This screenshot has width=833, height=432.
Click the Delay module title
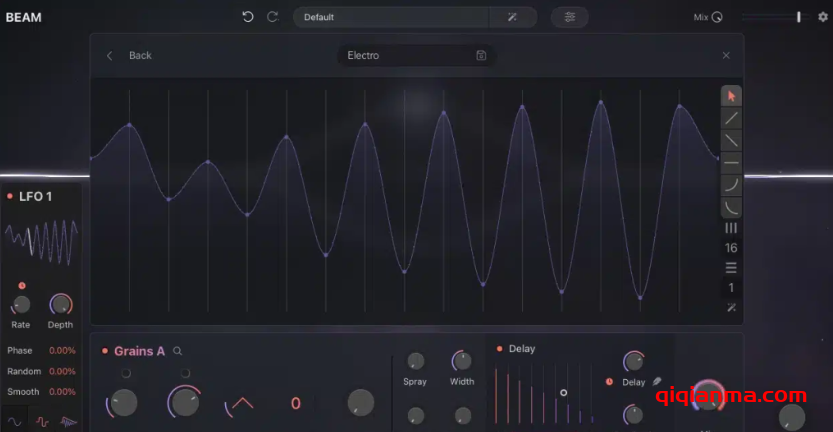[522, 349]
